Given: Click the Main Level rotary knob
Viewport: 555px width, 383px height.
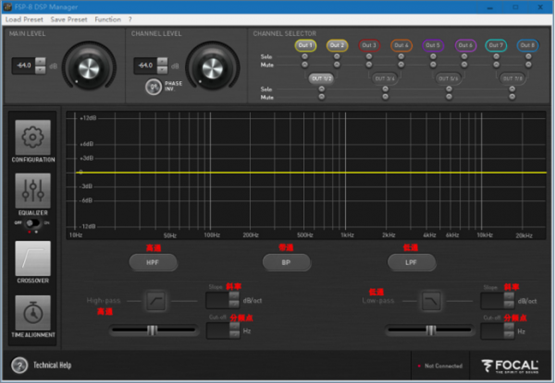Looking at the screenshot, I should [88, 68].
